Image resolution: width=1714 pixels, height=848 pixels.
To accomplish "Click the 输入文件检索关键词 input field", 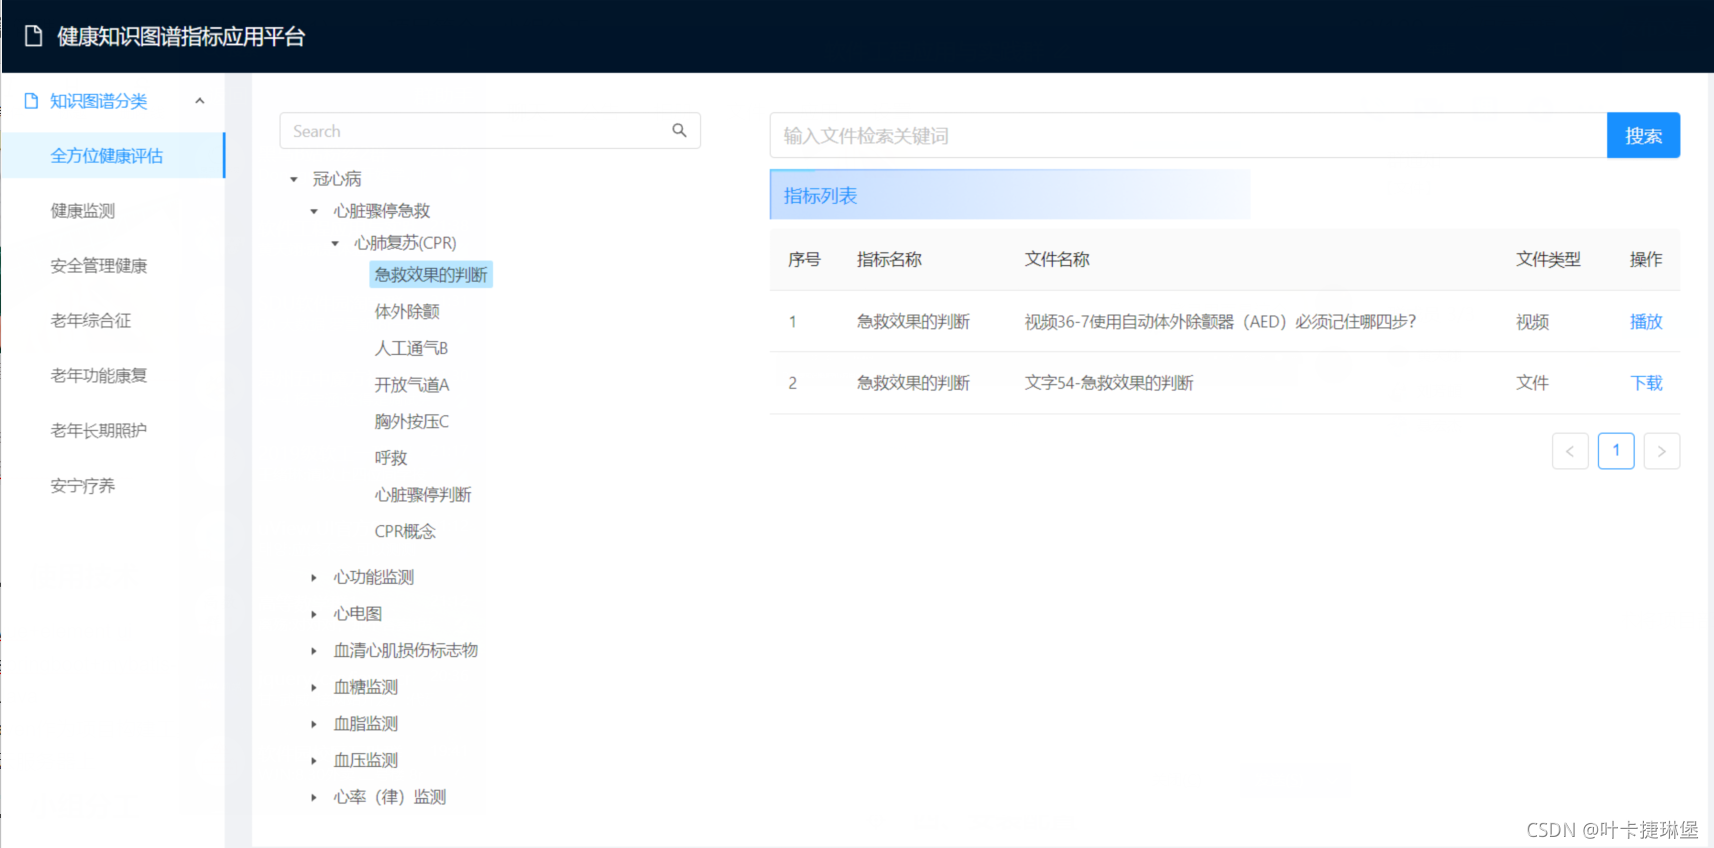I will (1188, 135).
